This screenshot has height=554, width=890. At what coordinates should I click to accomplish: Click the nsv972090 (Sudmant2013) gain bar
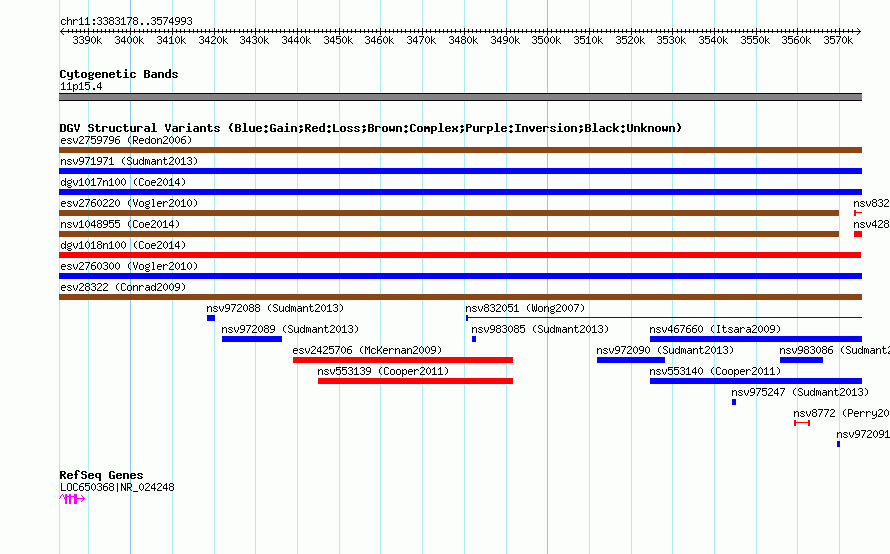coord(631,360)
